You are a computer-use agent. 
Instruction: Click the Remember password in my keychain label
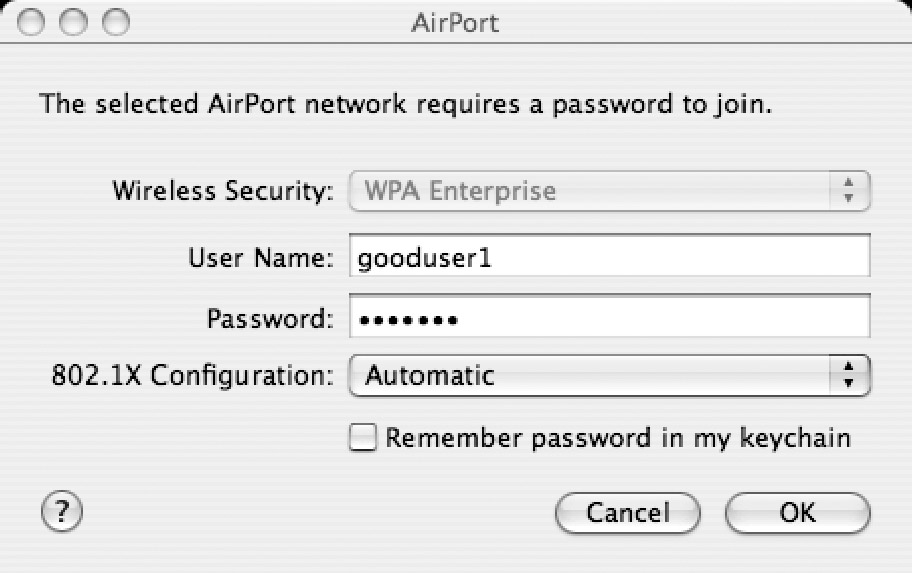point(618,437)
